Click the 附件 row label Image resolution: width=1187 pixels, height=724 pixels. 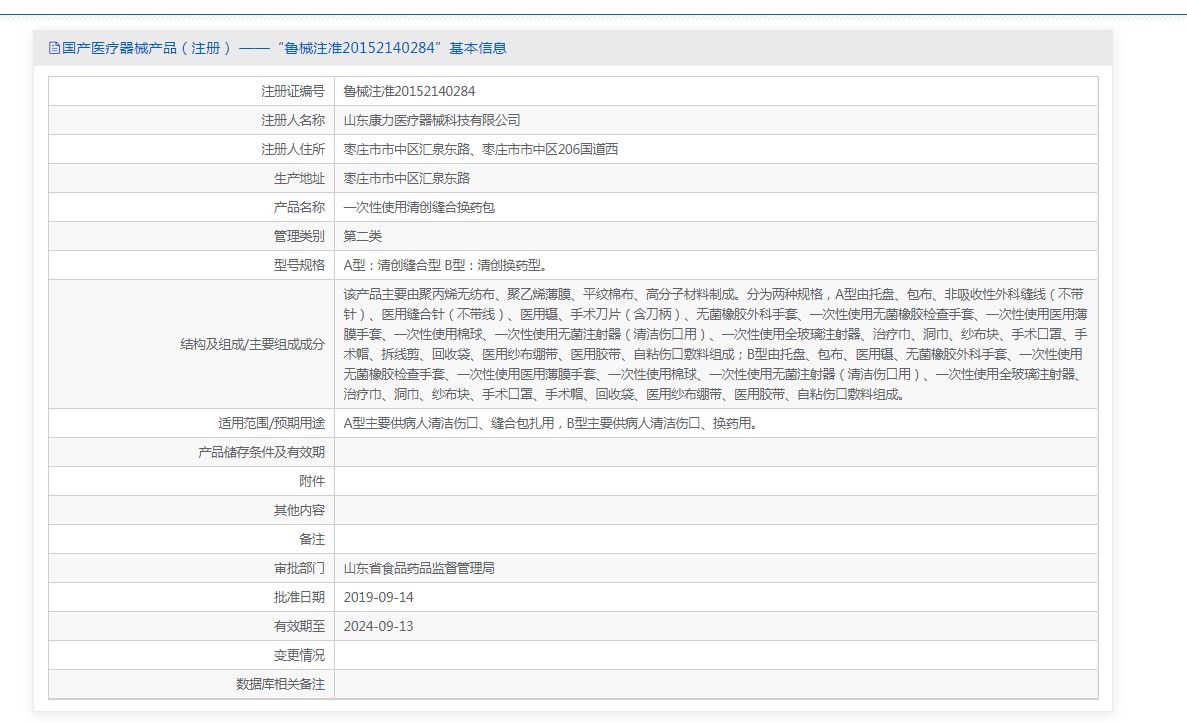tap(312, 481)
